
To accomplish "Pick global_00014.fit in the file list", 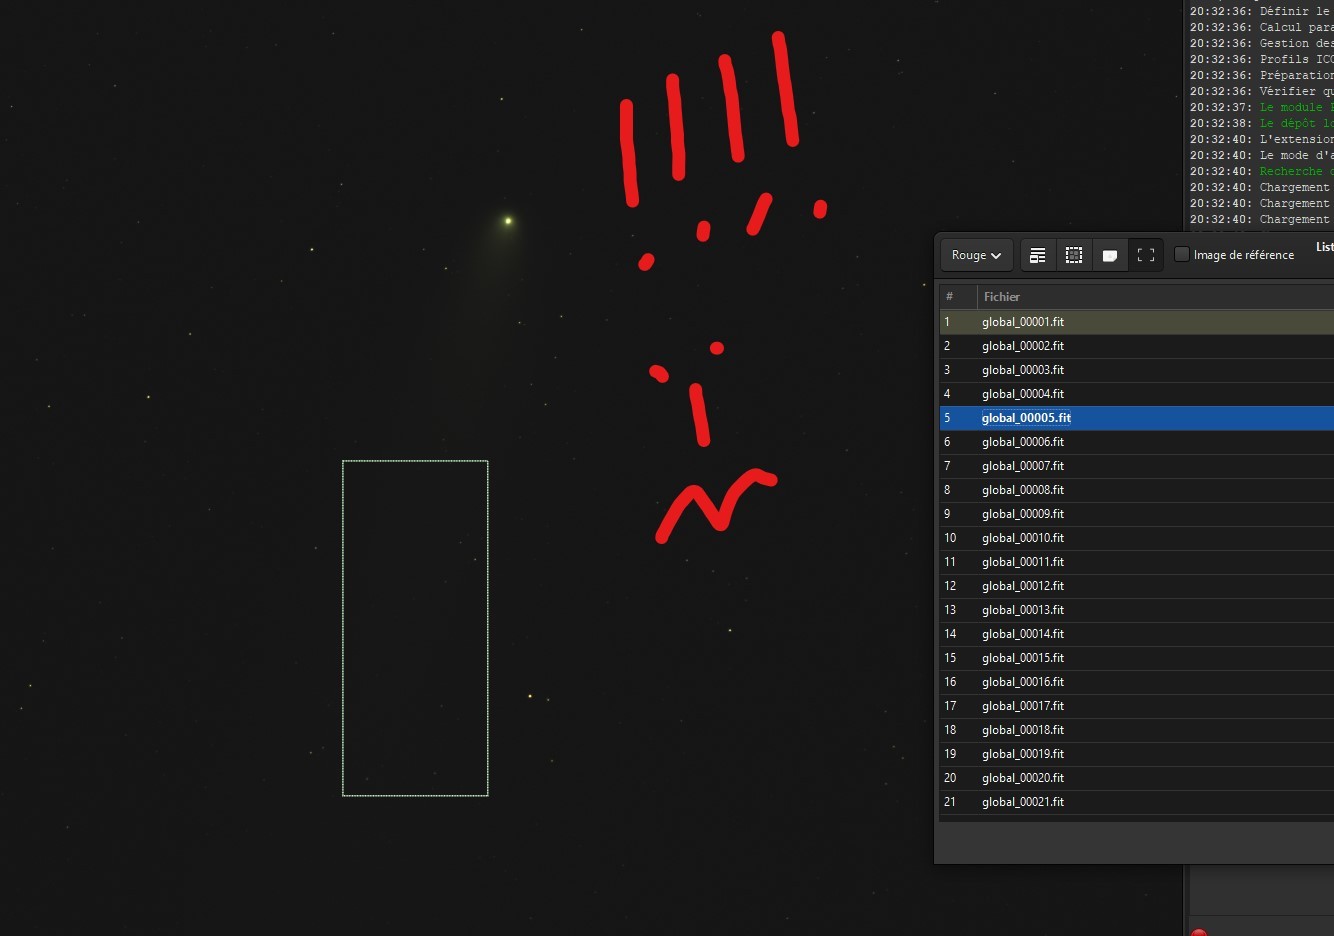I will (1023, 634).
